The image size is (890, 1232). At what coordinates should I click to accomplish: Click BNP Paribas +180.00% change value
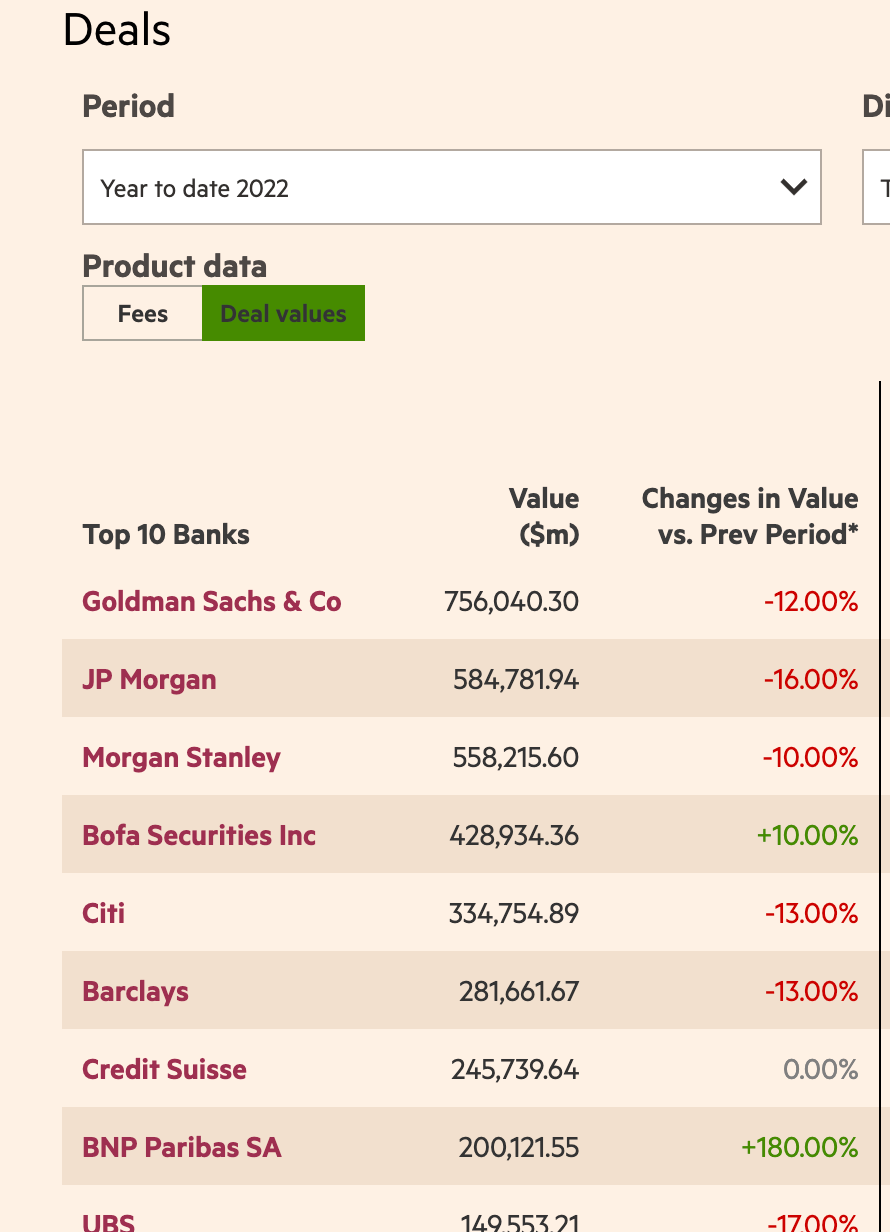point(799,1148)
